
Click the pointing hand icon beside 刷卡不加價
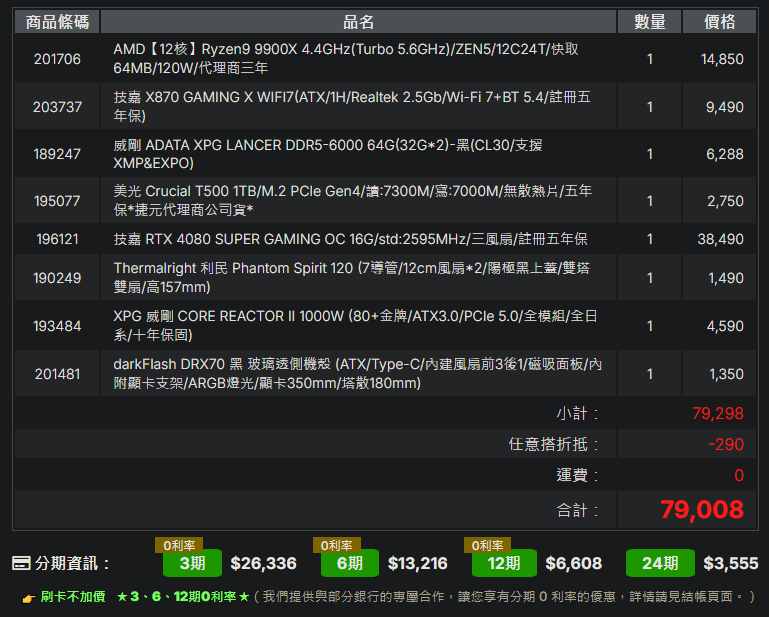(x=29, y=598)
